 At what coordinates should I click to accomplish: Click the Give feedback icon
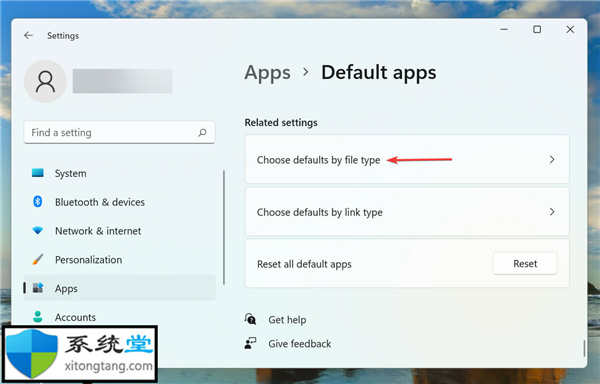click(x=250, y=343)
